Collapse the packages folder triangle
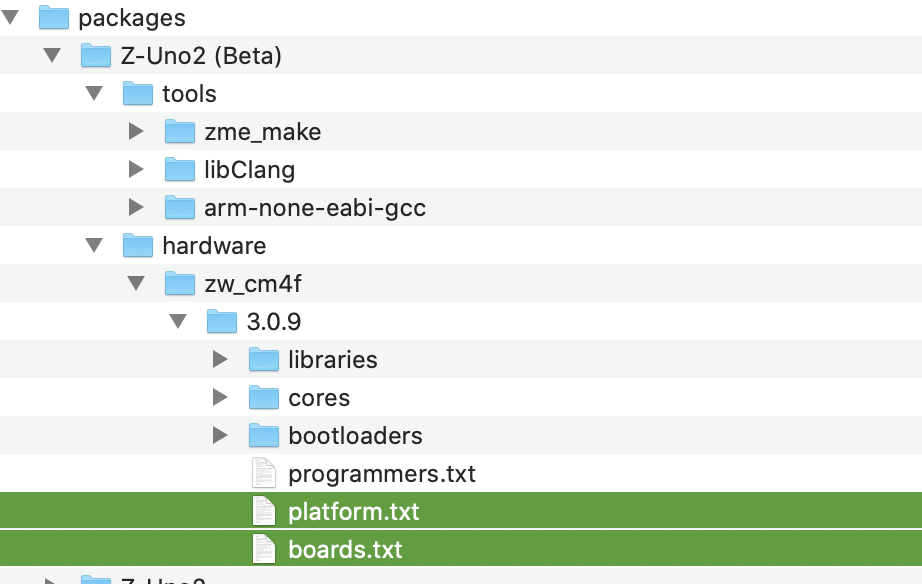Viewport: 922px width, 584px height. 11,18
